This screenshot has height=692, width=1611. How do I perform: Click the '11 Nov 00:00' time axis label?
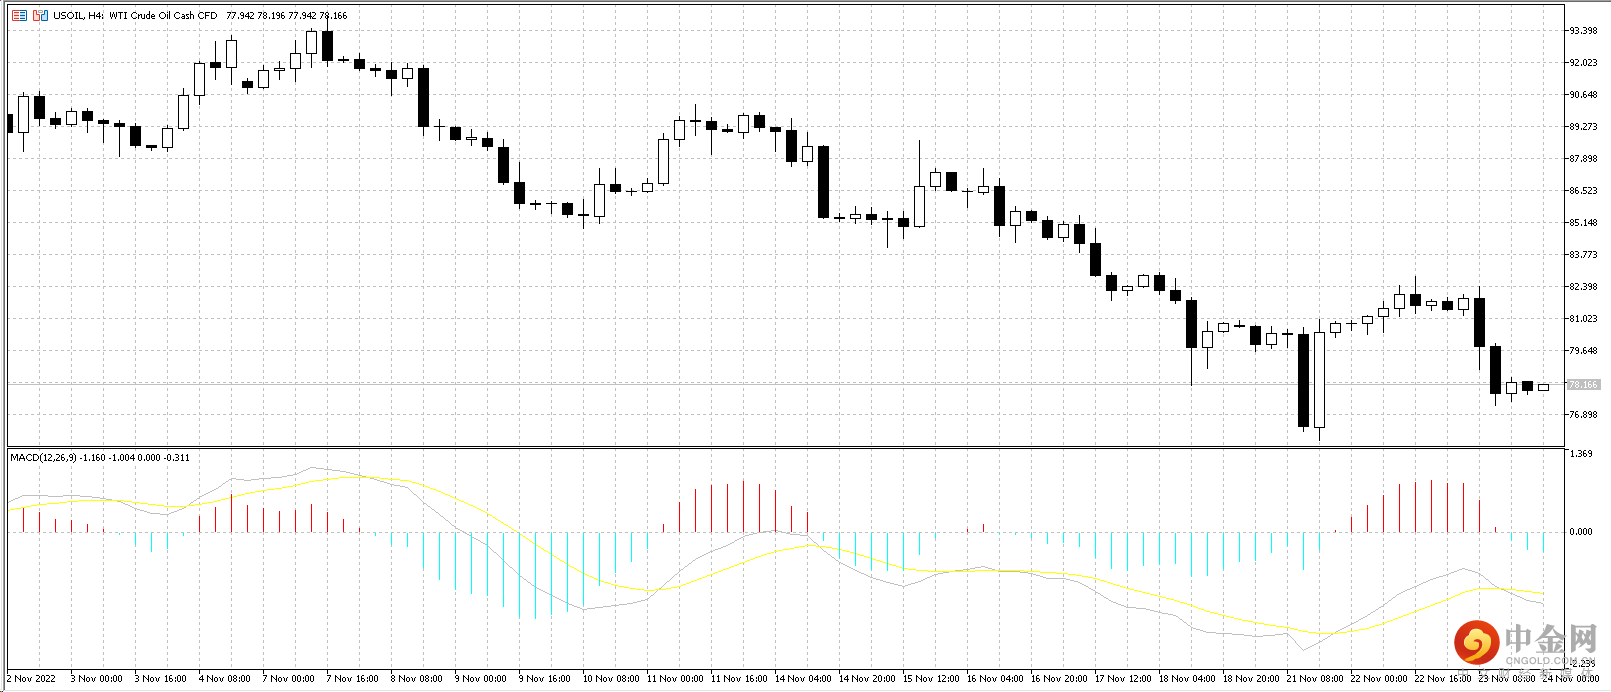point(675,679)
